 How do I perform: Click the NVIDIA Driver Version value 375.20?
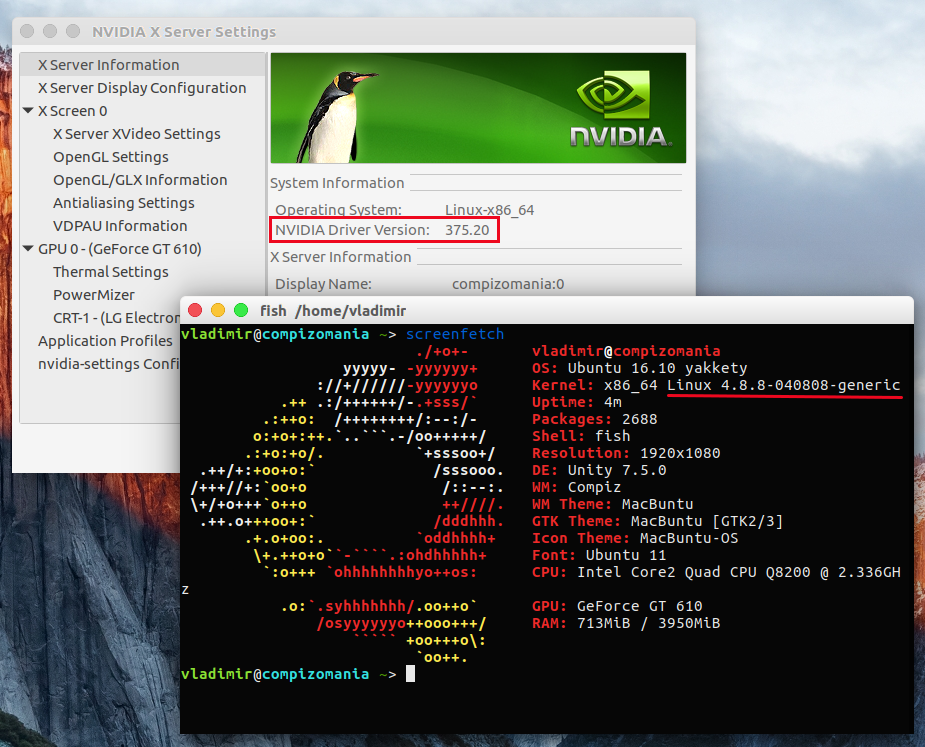467,230
